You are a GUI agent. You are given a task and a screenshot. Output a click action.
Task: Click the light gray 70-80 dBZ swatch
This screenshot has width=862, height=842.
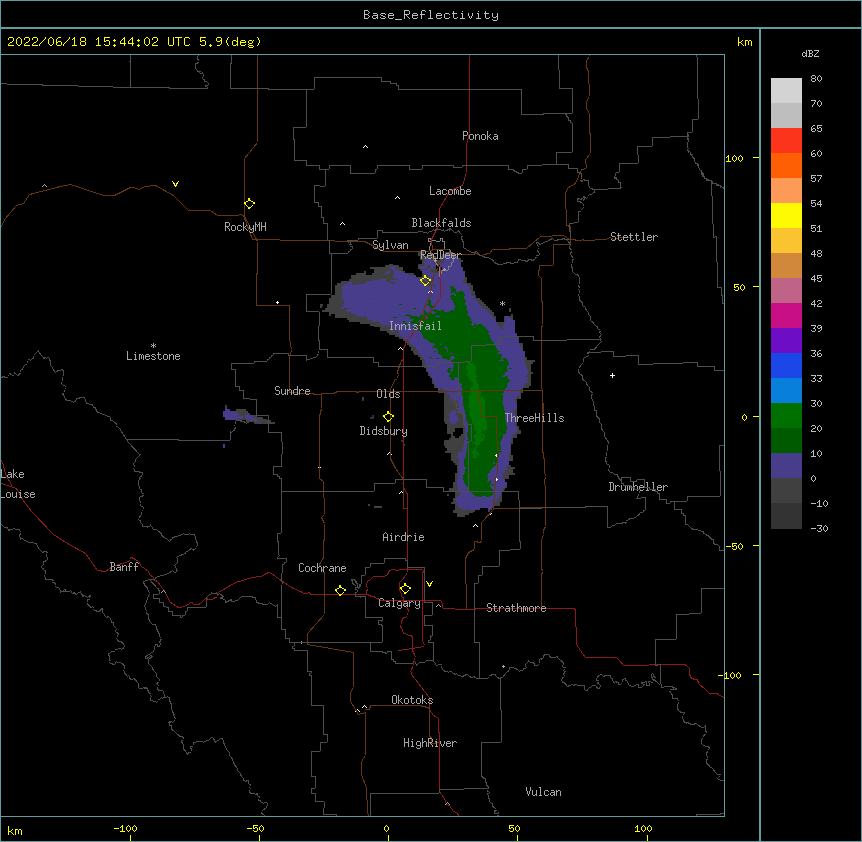(x=786, y=91)
